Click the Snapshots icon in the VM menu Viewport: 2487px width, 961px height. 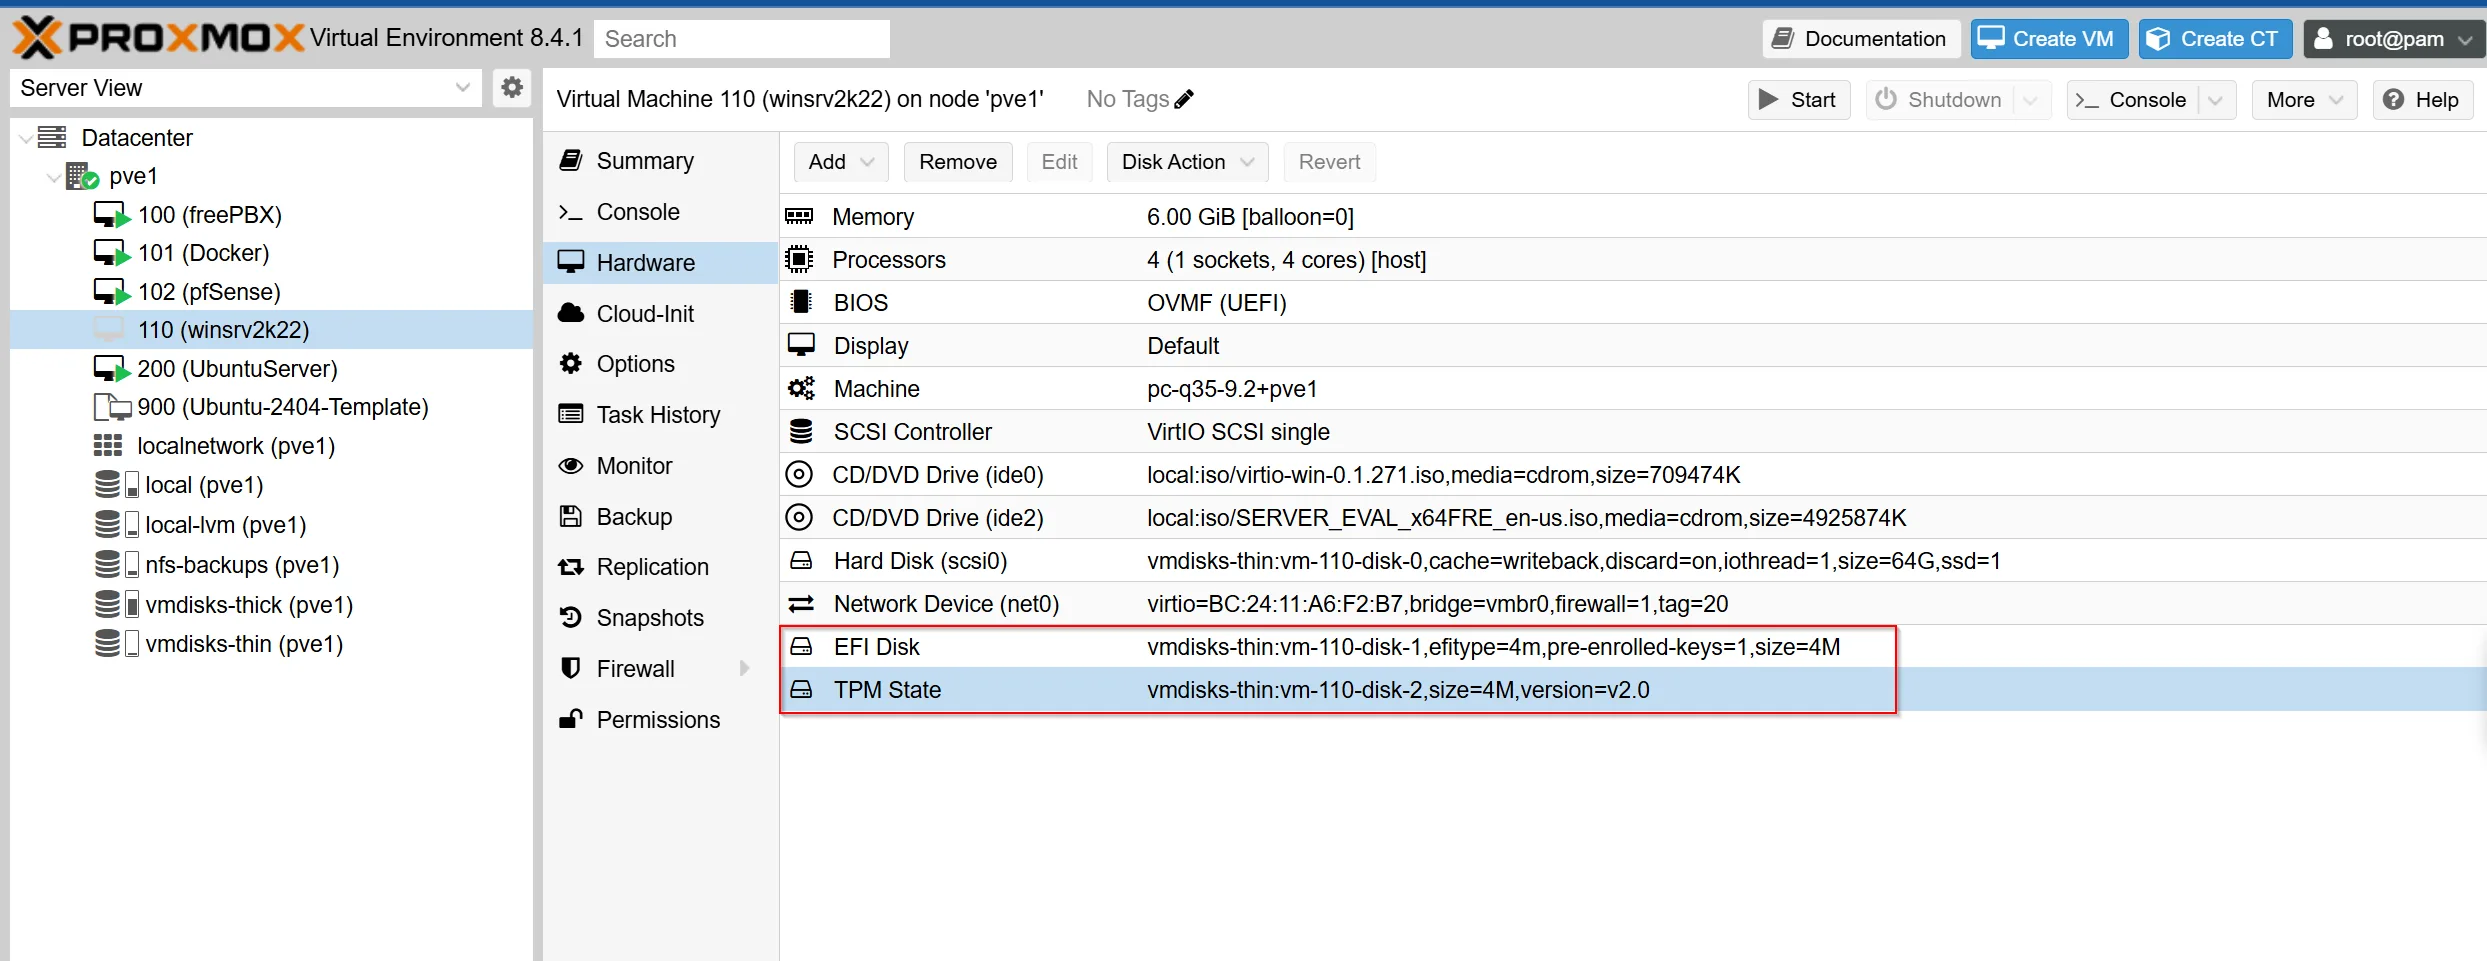571,618
